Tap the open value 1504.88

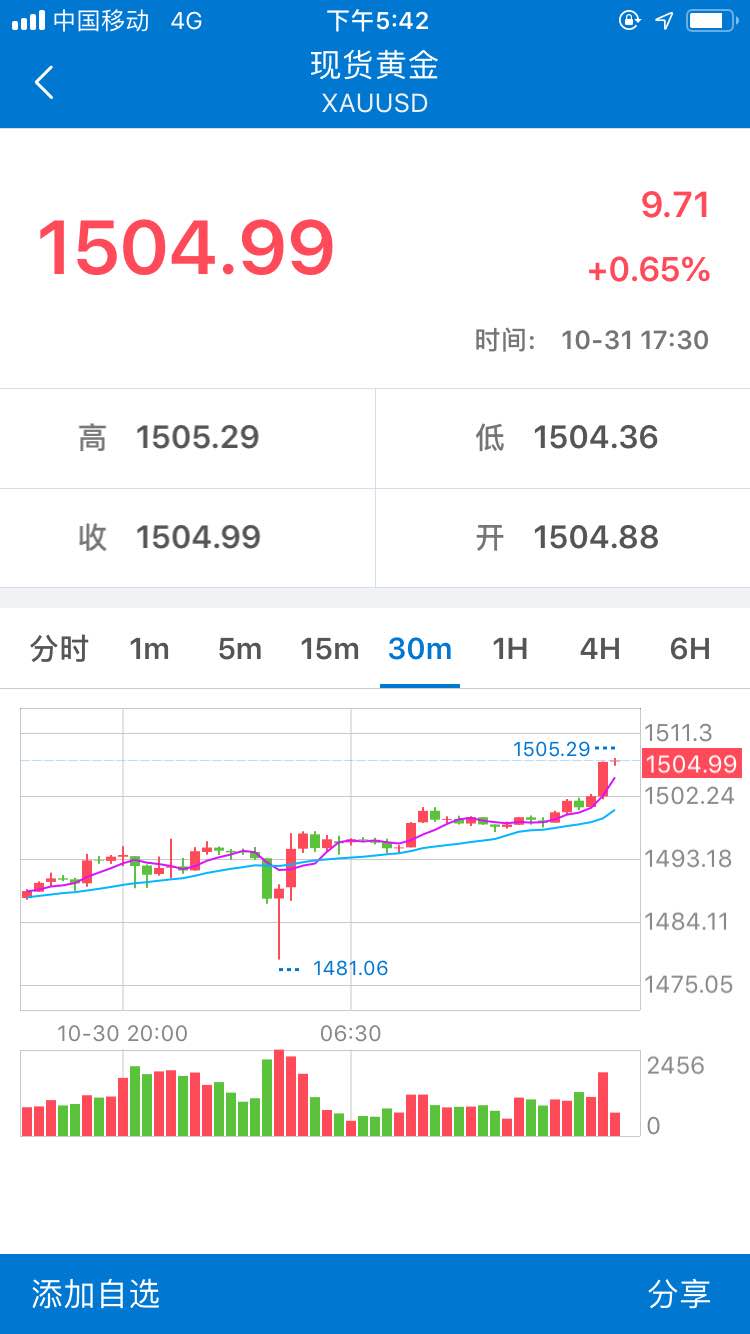point(596,538)
